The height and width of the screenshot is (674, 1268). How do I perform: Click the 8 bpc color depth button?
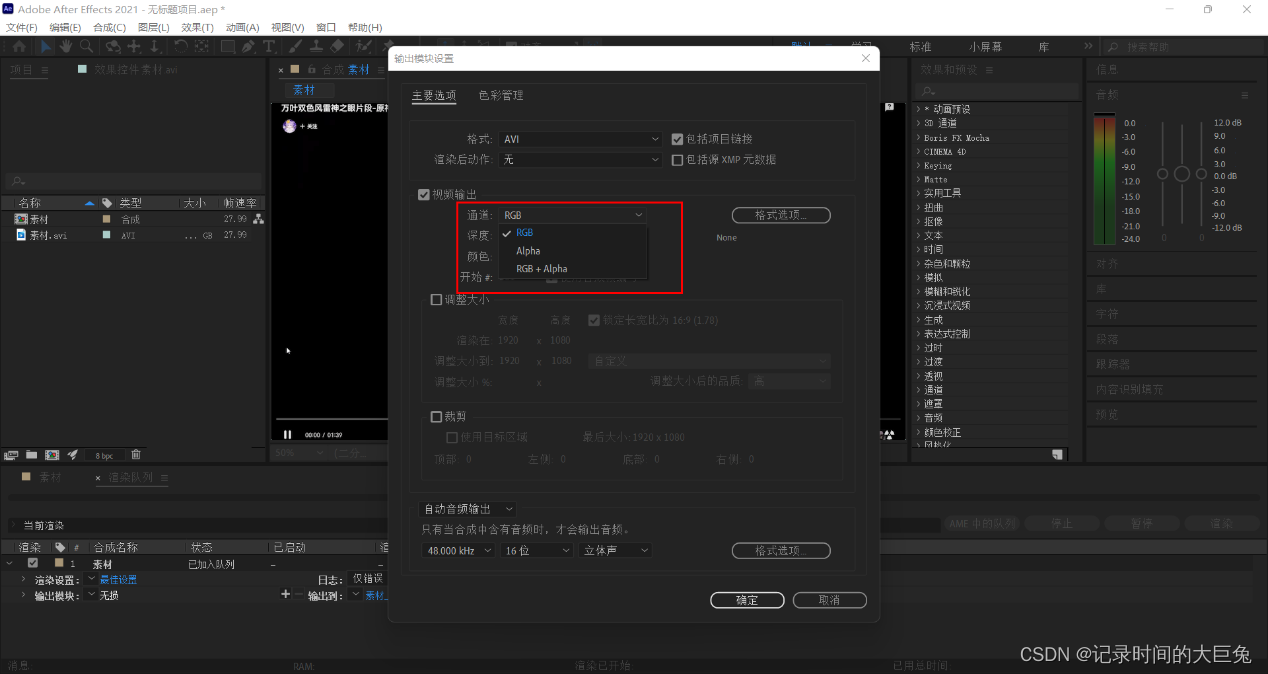104,456
